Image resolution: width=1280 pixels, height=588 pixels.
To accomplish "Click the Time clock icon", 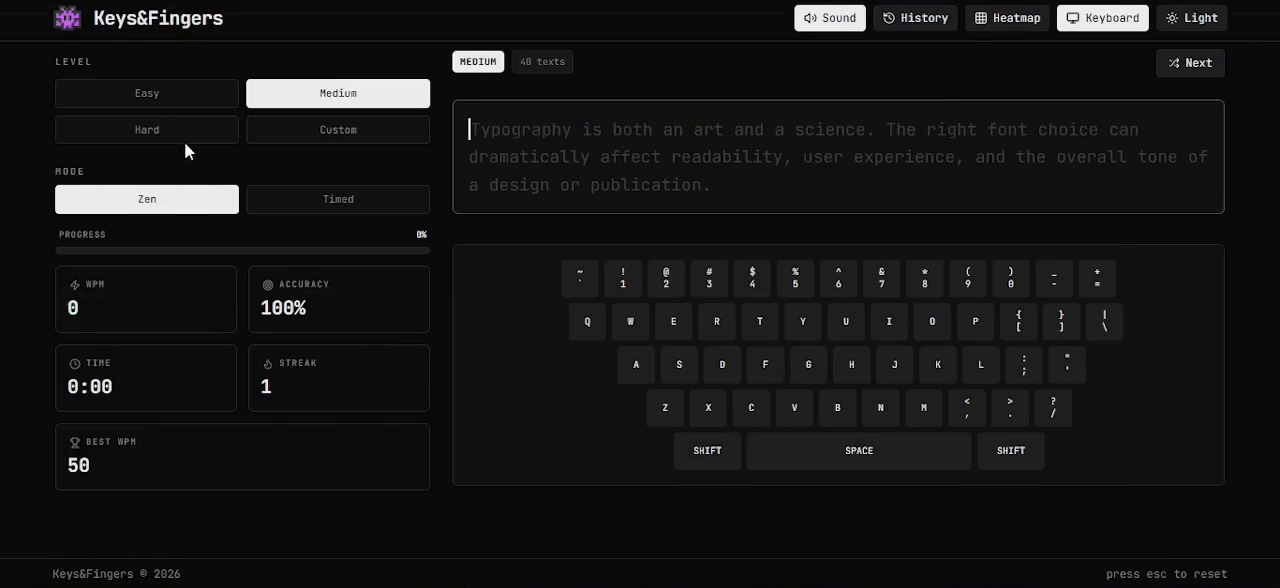I will point(74,364).
